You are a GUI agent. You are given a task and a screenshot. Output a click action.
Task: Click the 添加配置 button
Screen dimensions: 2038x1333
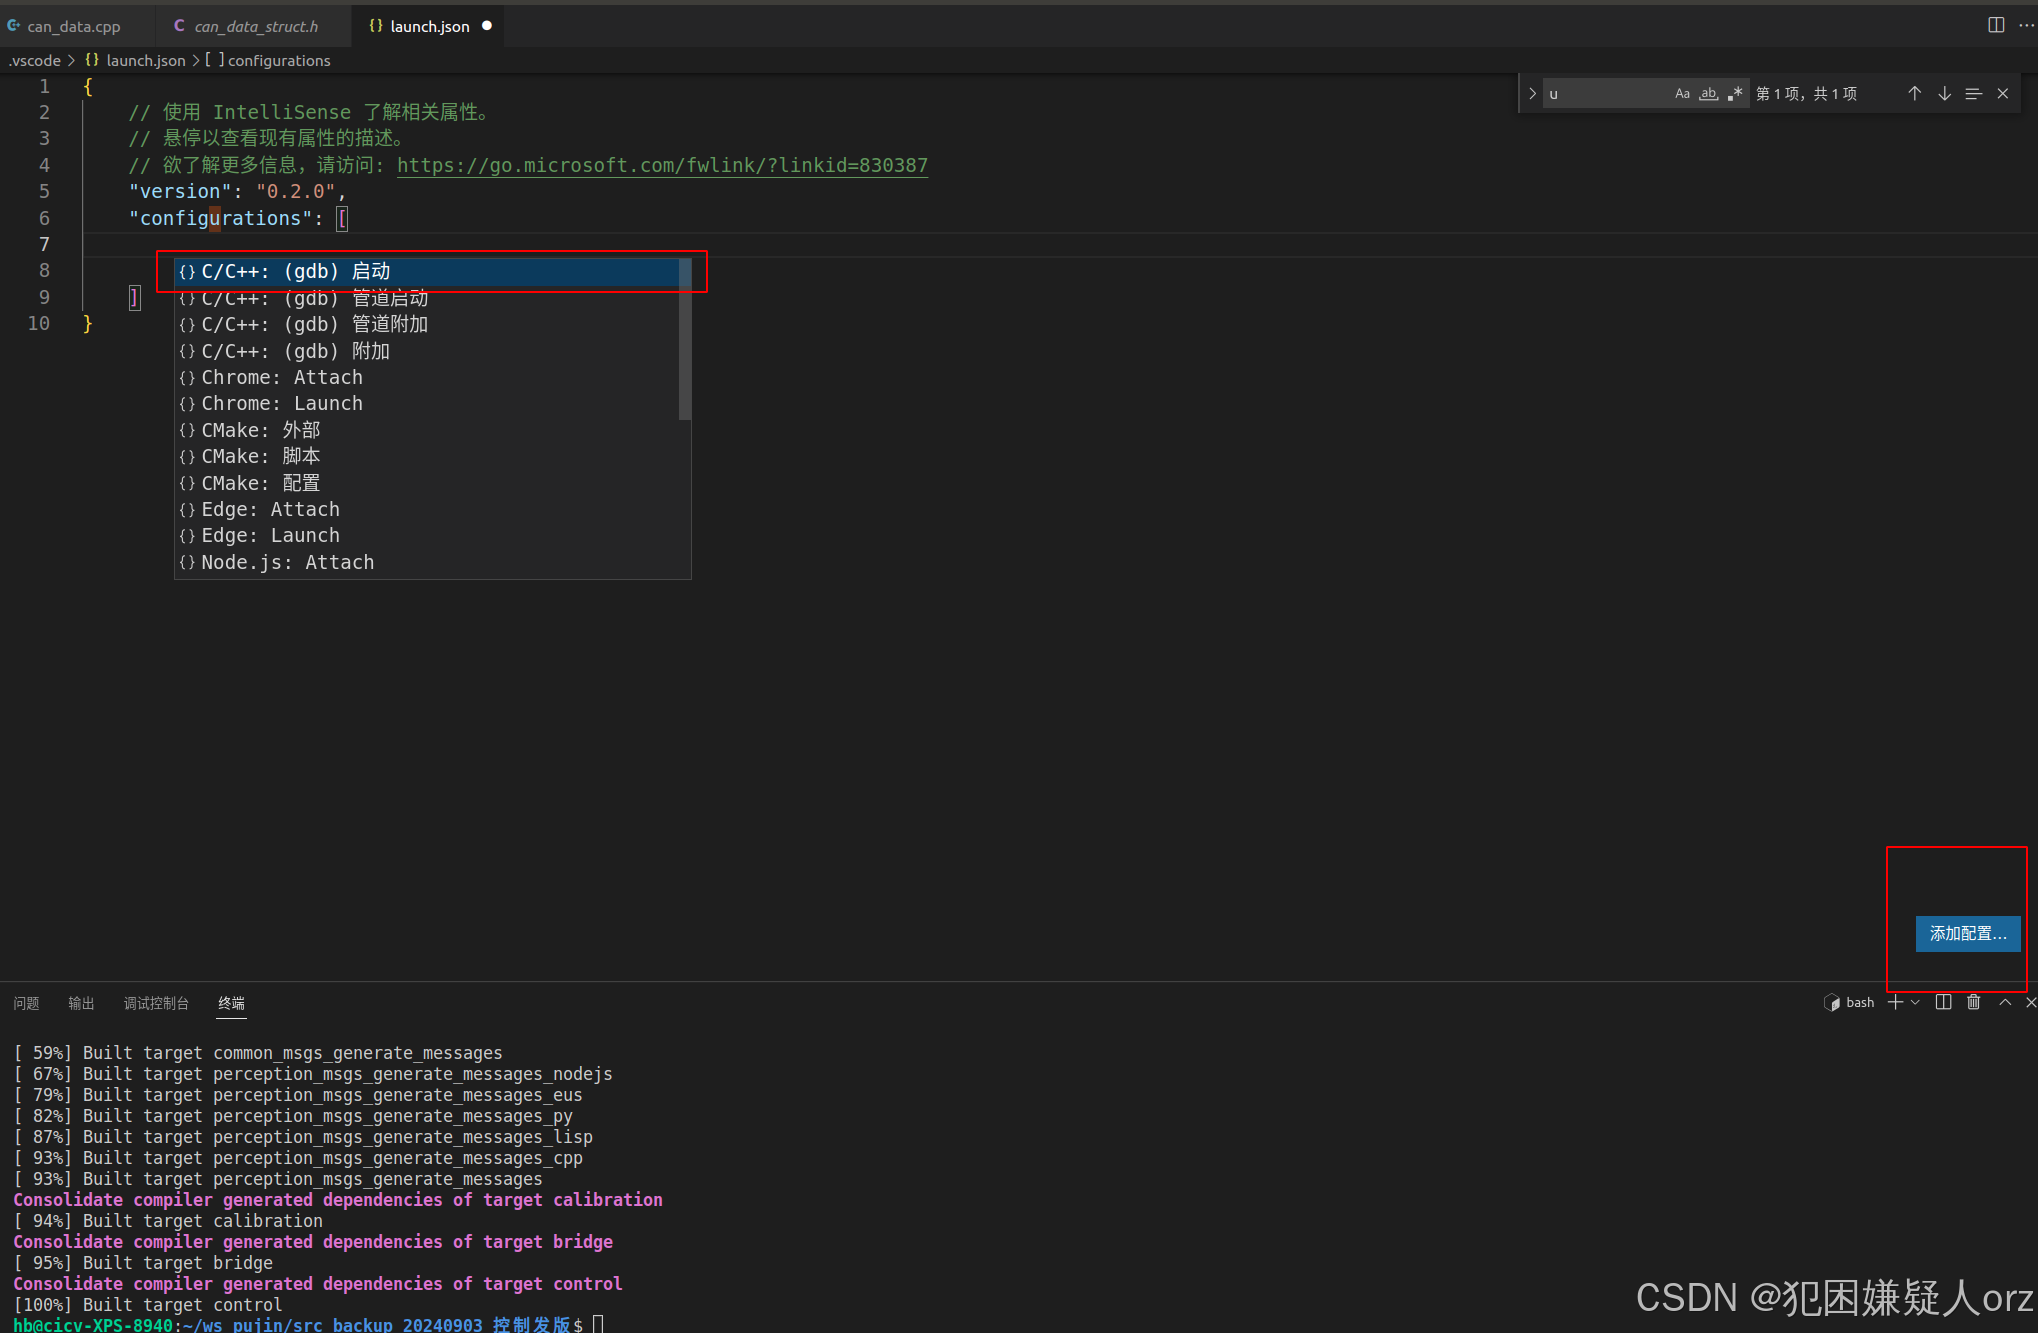tap(1966, 933)
